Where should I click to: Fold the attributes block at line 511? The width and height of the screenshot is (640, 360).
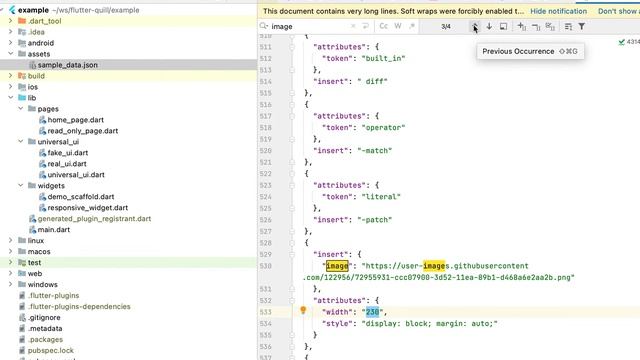[x=292, y=47]
